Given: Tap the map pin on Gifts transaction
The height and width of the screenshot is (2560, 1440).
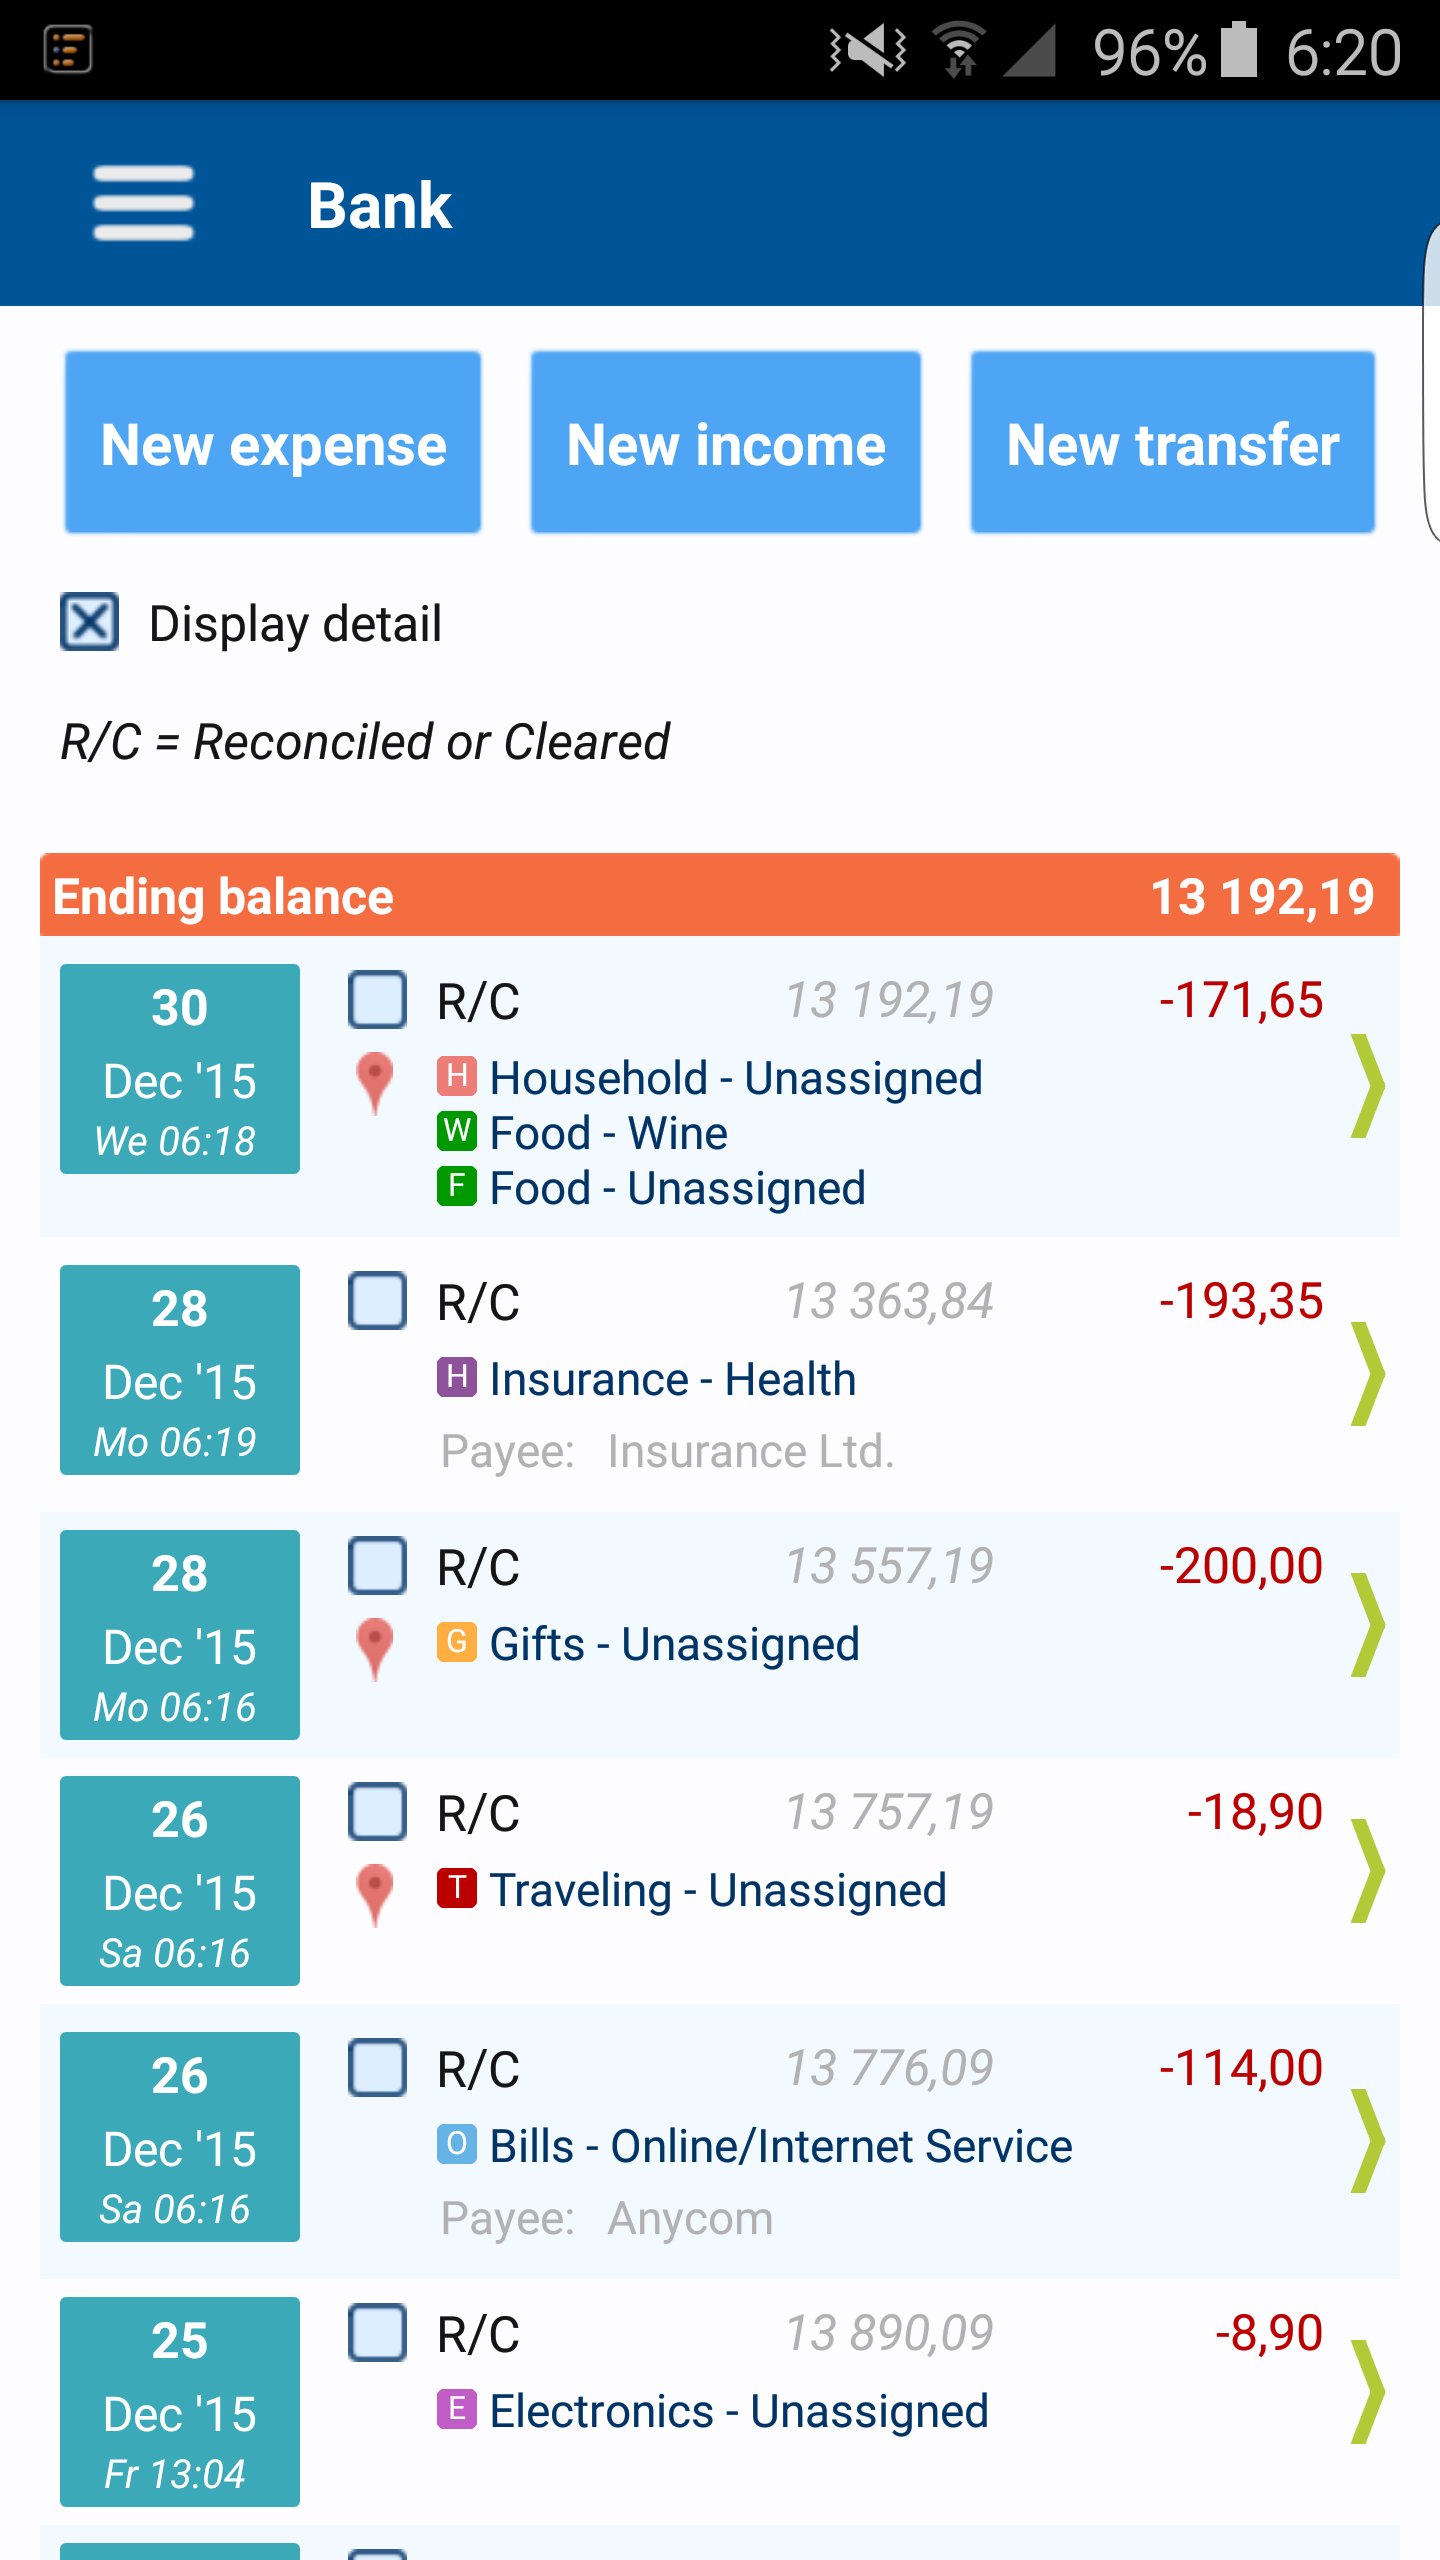Looking at the screenshot, I should point(375,1649).
